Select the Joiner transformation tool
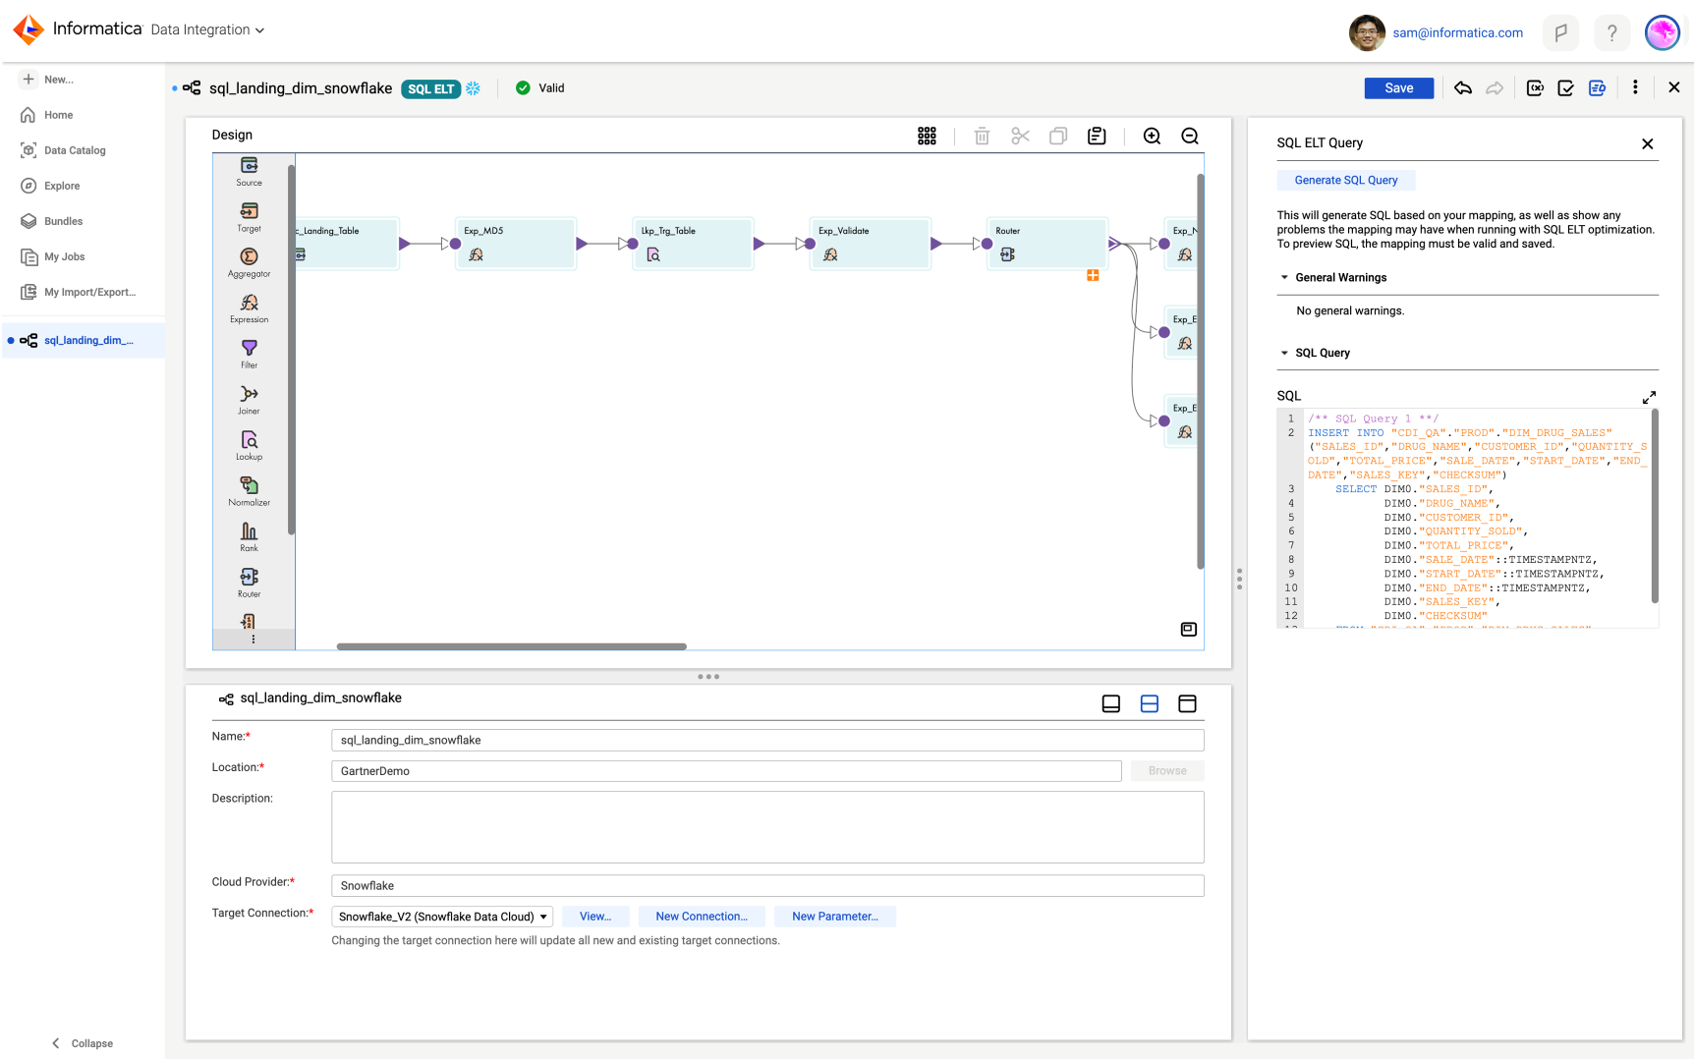This screenshot has height=1059, width=1694. click(x=248, y=397)
